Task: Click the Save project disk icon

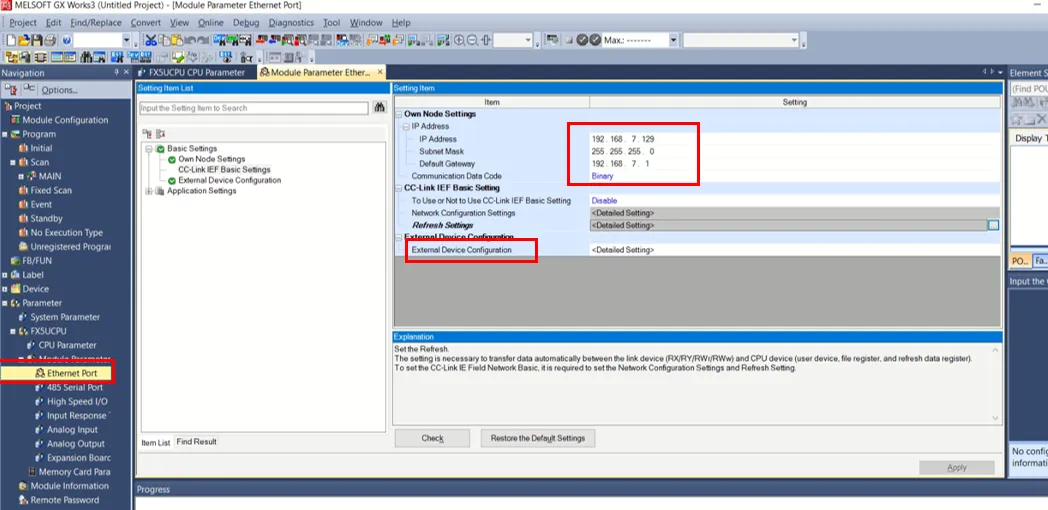Action: tap(37, 40)
